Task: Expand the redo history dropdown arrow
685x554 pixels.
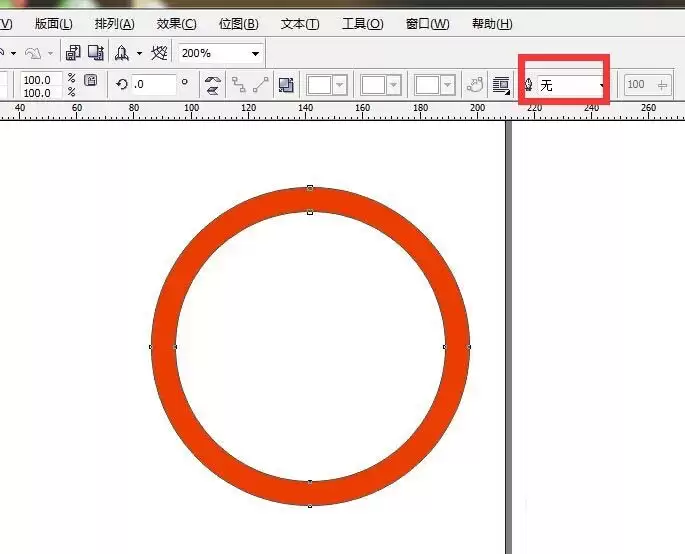Action: coord(50,53)
